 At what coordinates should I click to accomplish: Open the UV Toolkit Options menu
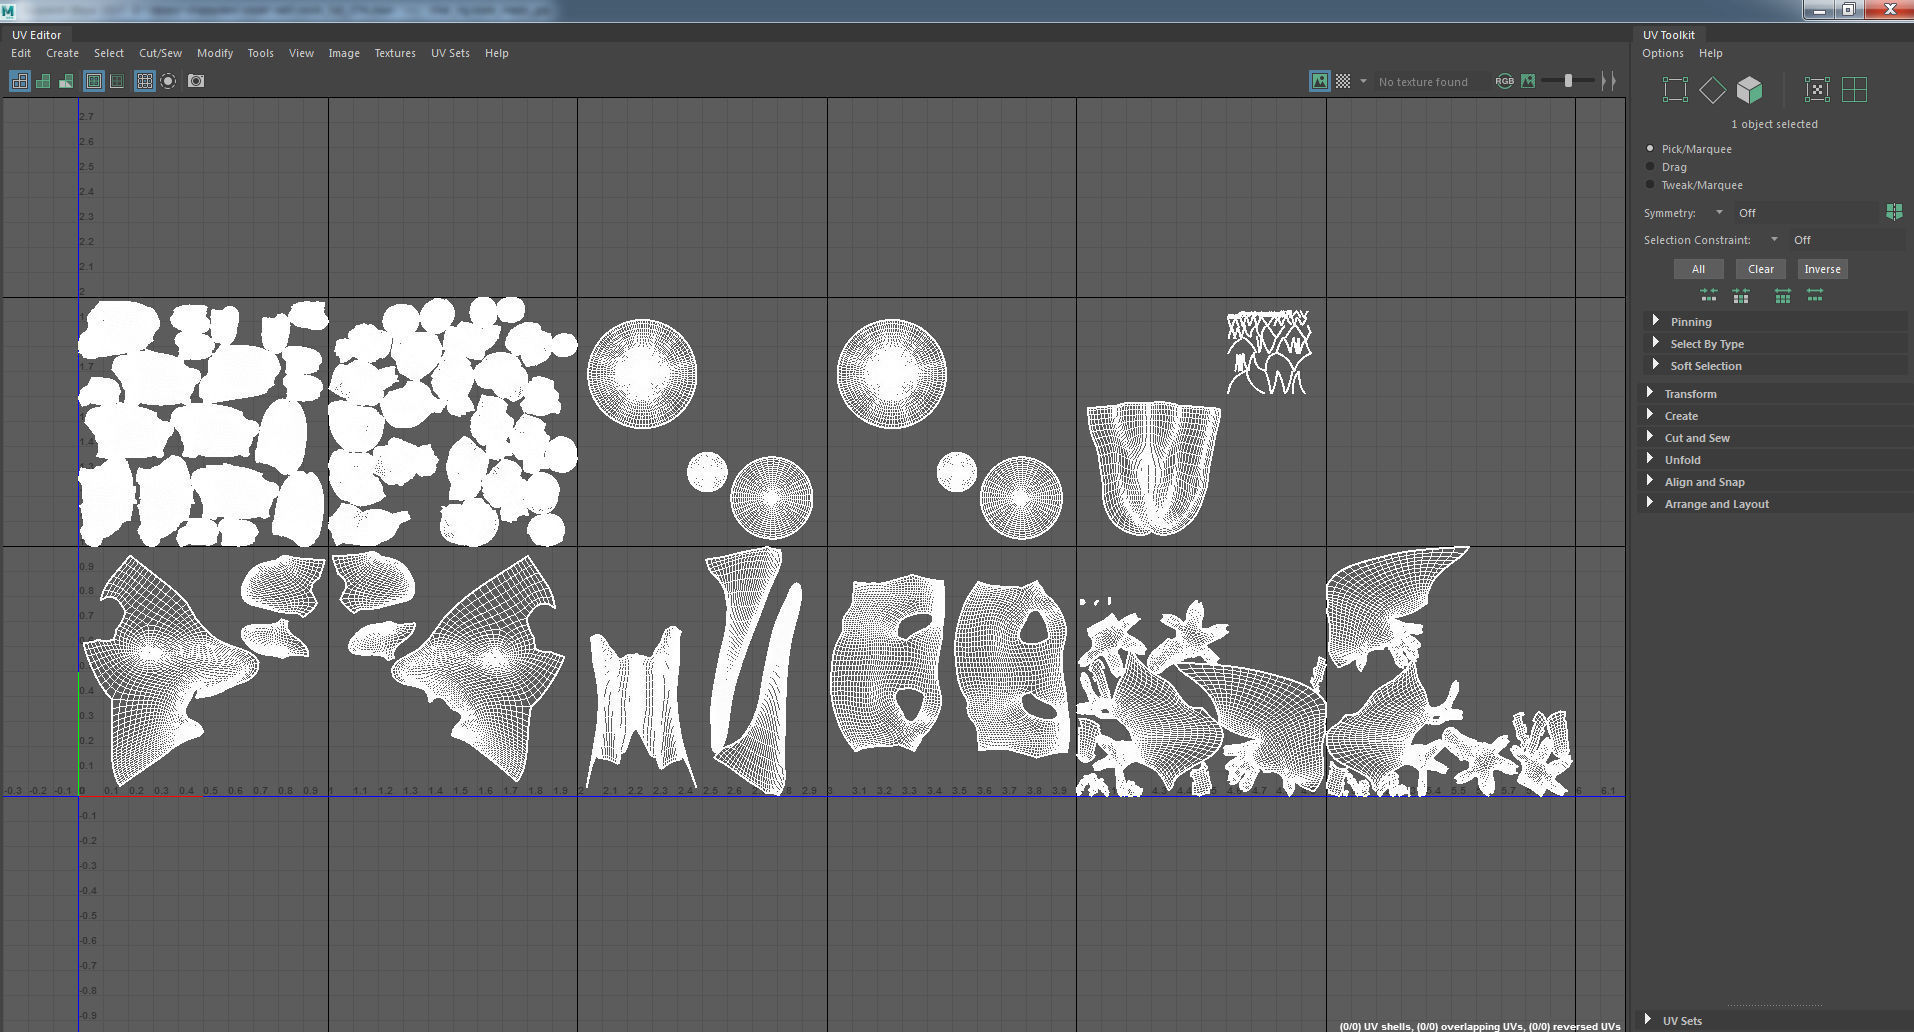pos(1663,53)
